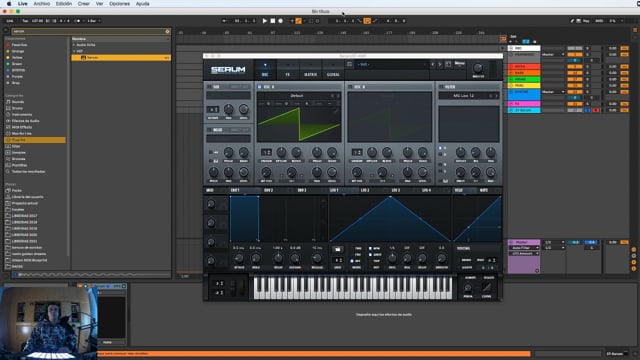The width and height of the screenshot is (640, 360).
Task: Select the highlighted Plug-ins browser category
Action: click(35, 140)
